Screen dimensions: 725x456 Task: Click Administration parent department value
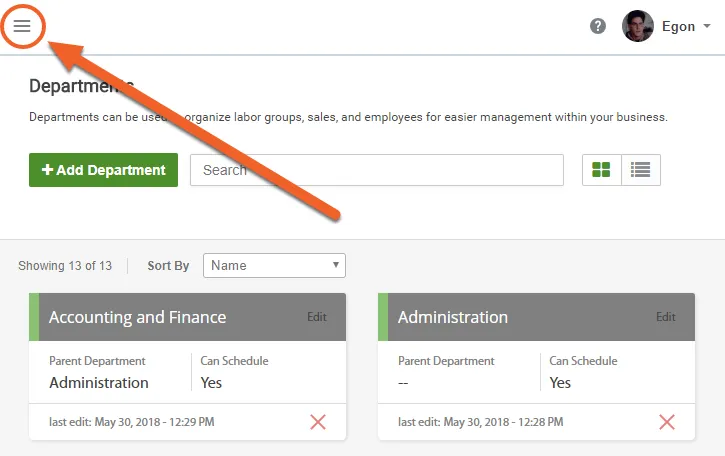99,382
